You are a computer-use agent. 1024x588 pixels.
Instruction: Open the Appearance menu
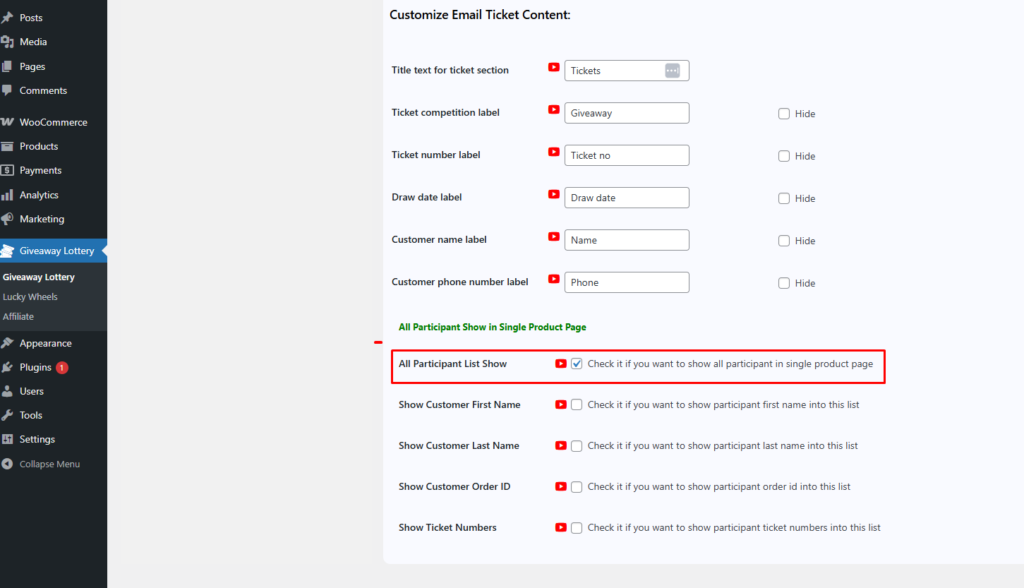pyautogui.click(x=45, y=343)
